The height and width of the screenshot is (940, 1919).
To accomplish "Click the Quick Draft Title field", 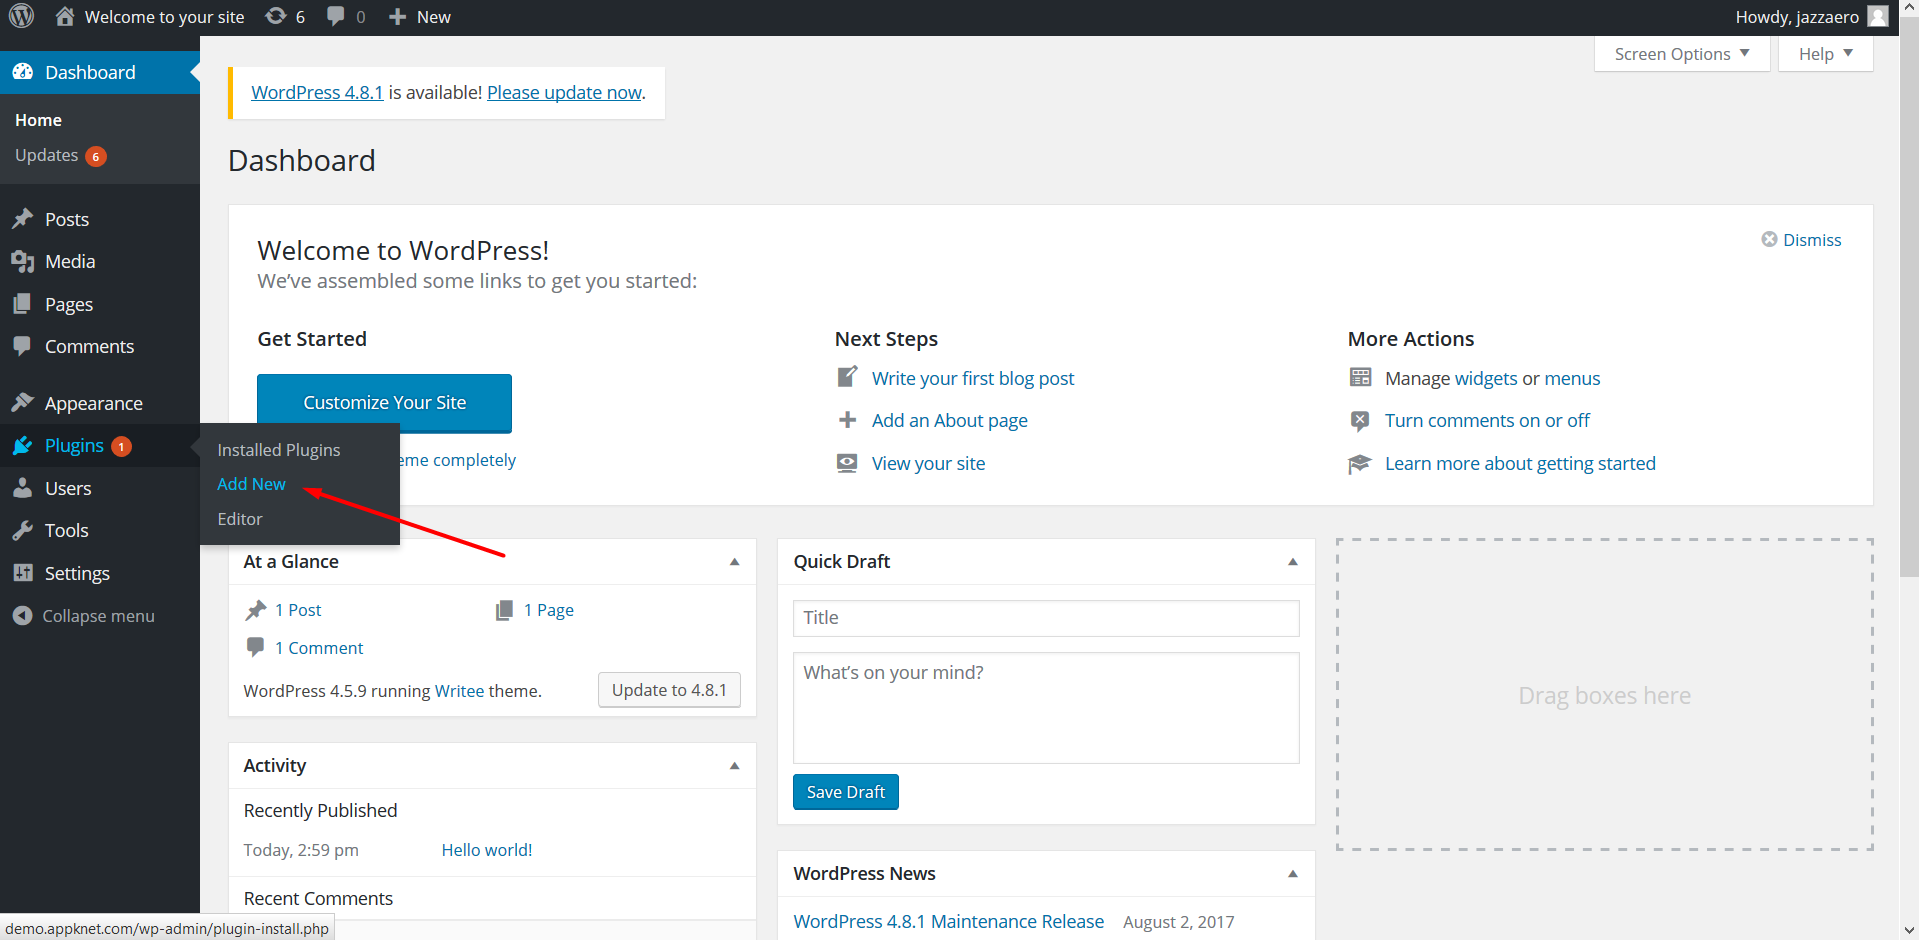I will [x=1045, y=618].
